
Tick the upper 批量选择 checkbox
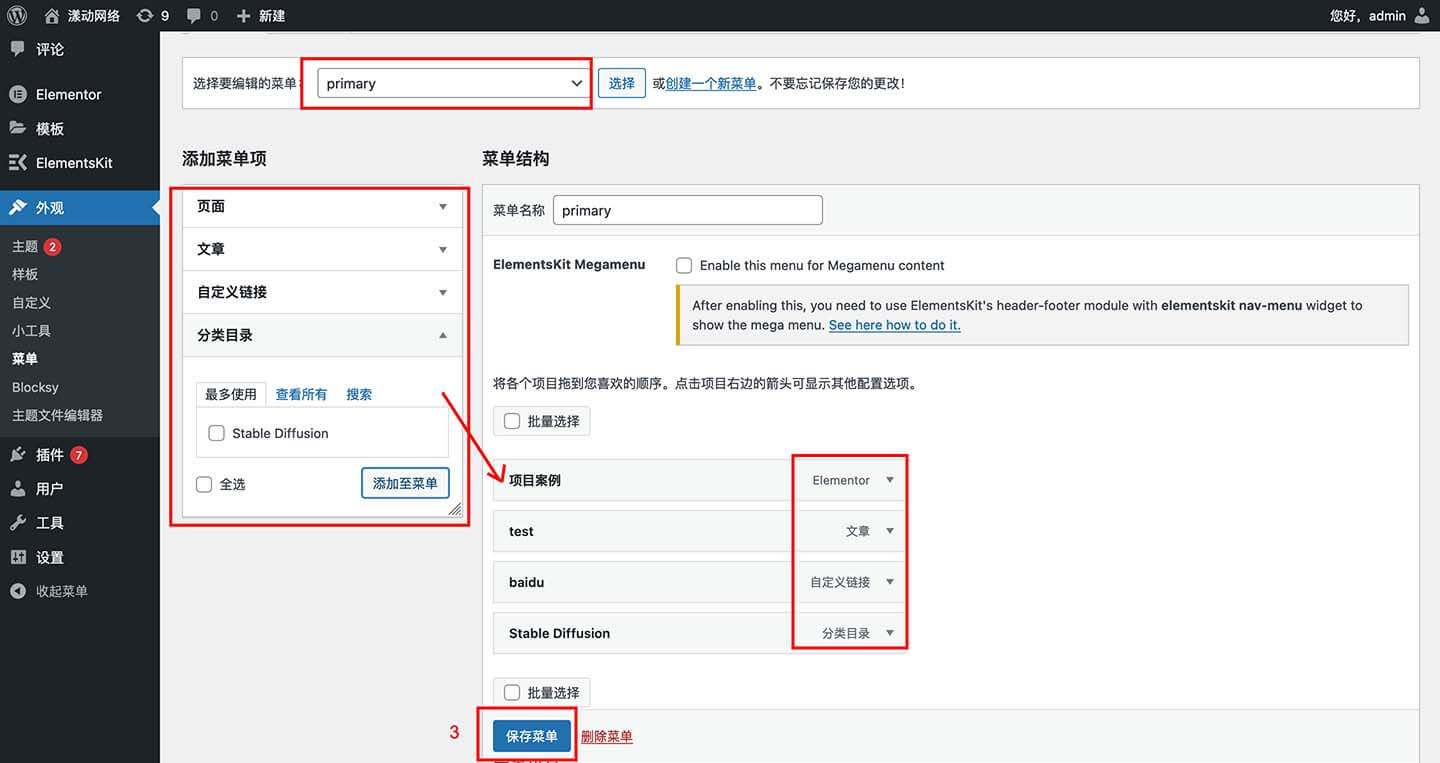(x=512, y=421)
